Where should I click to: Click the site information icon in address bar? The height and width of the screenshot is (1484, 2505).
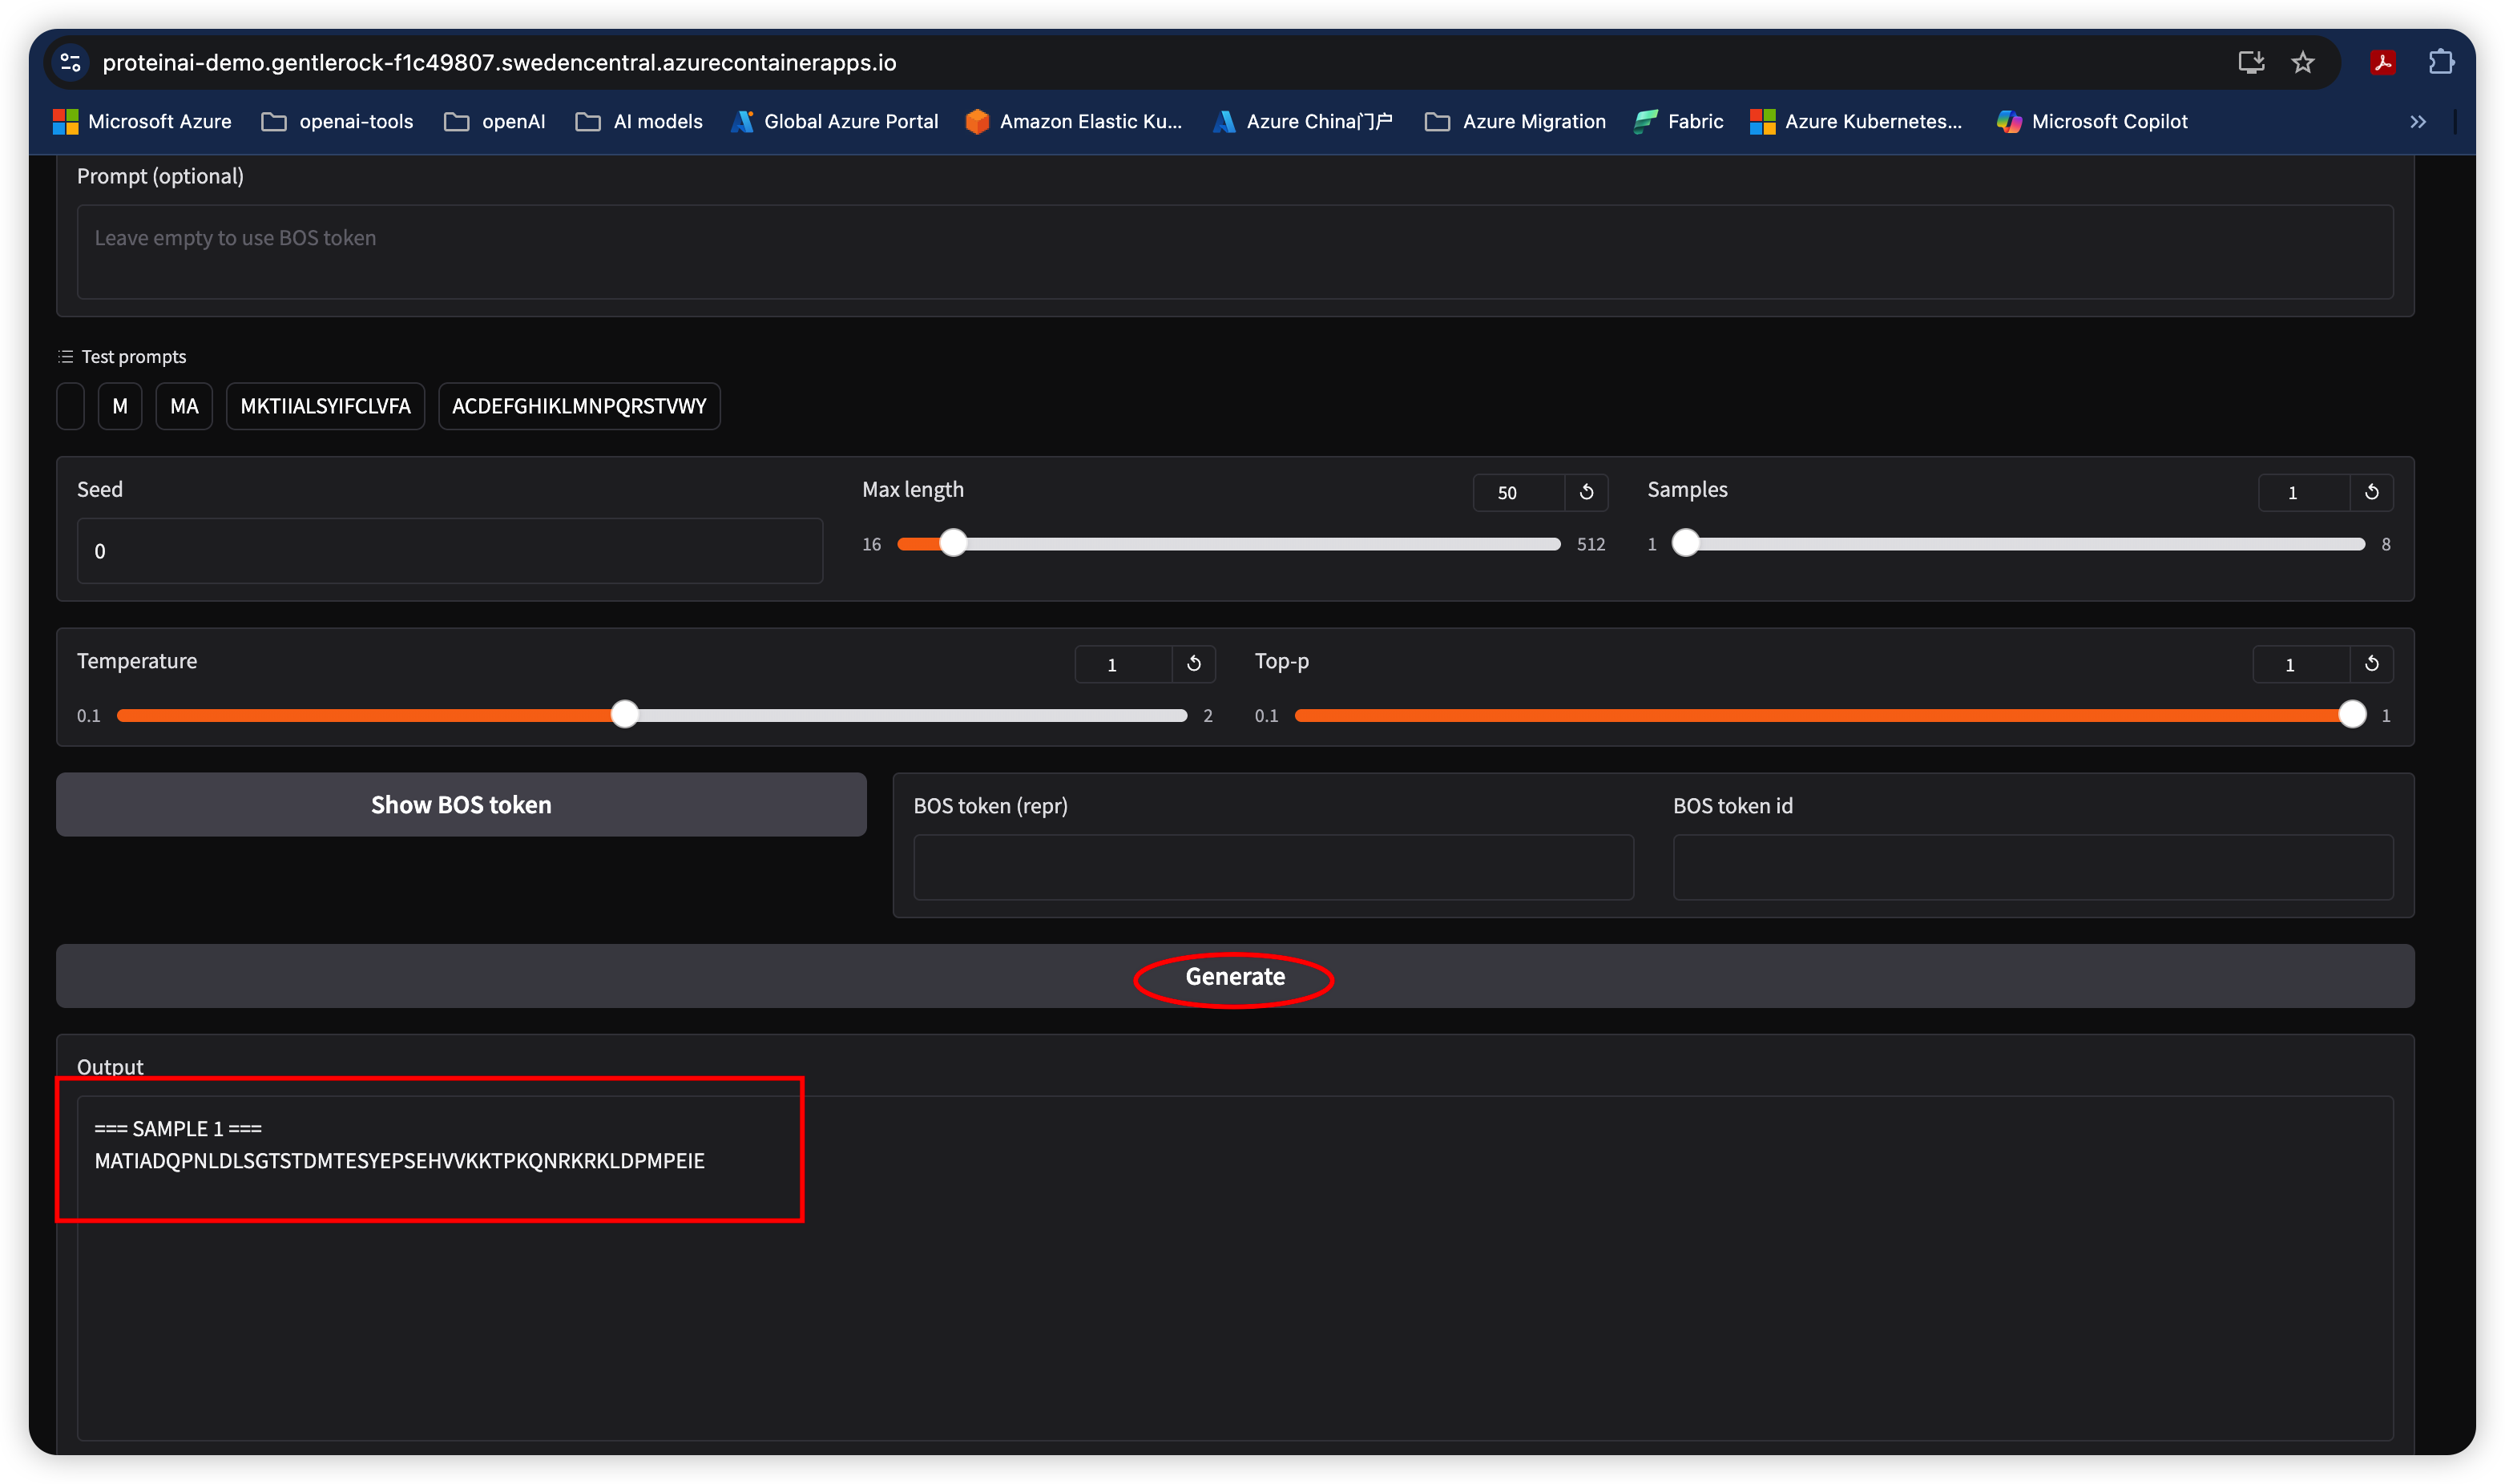pos(70,62)
